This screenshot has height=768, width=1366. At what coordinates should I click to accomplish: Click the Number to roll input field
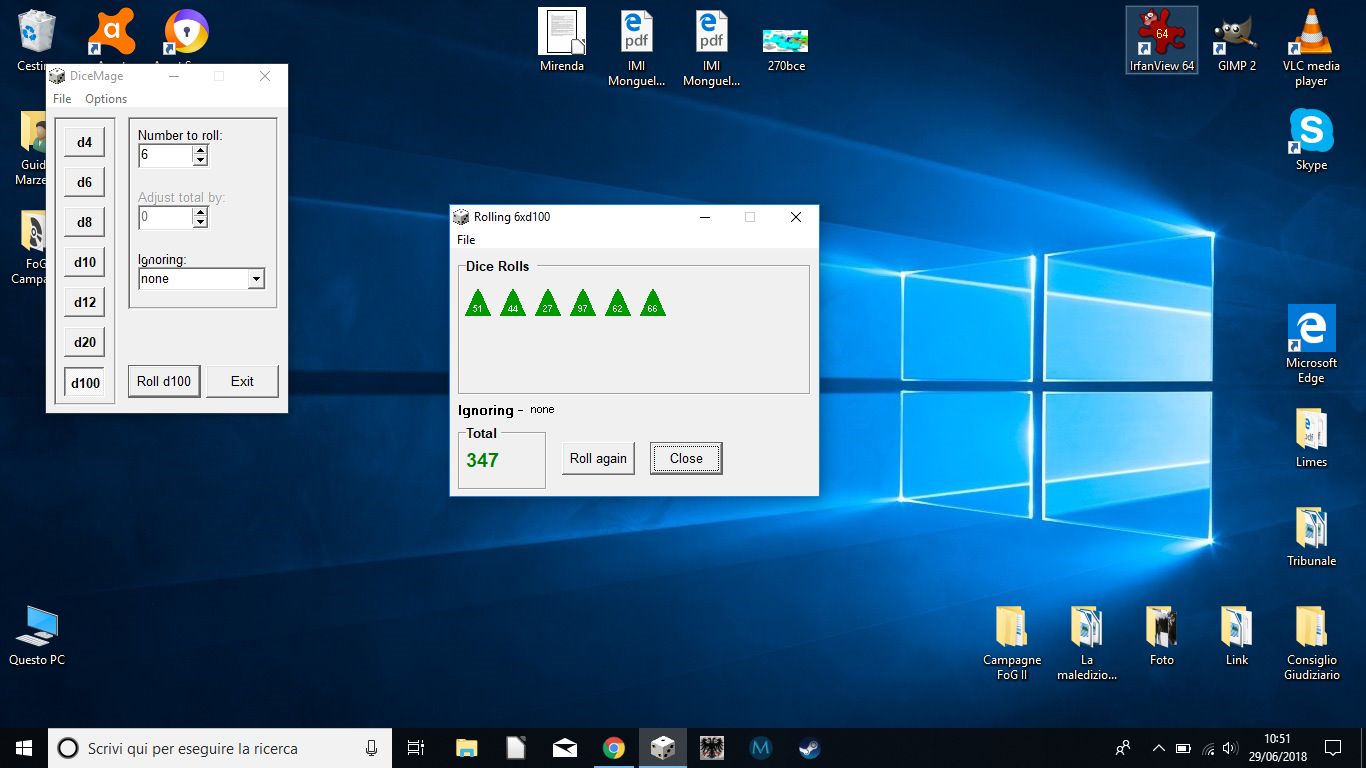pyautogui.click(x=165, y=156)
